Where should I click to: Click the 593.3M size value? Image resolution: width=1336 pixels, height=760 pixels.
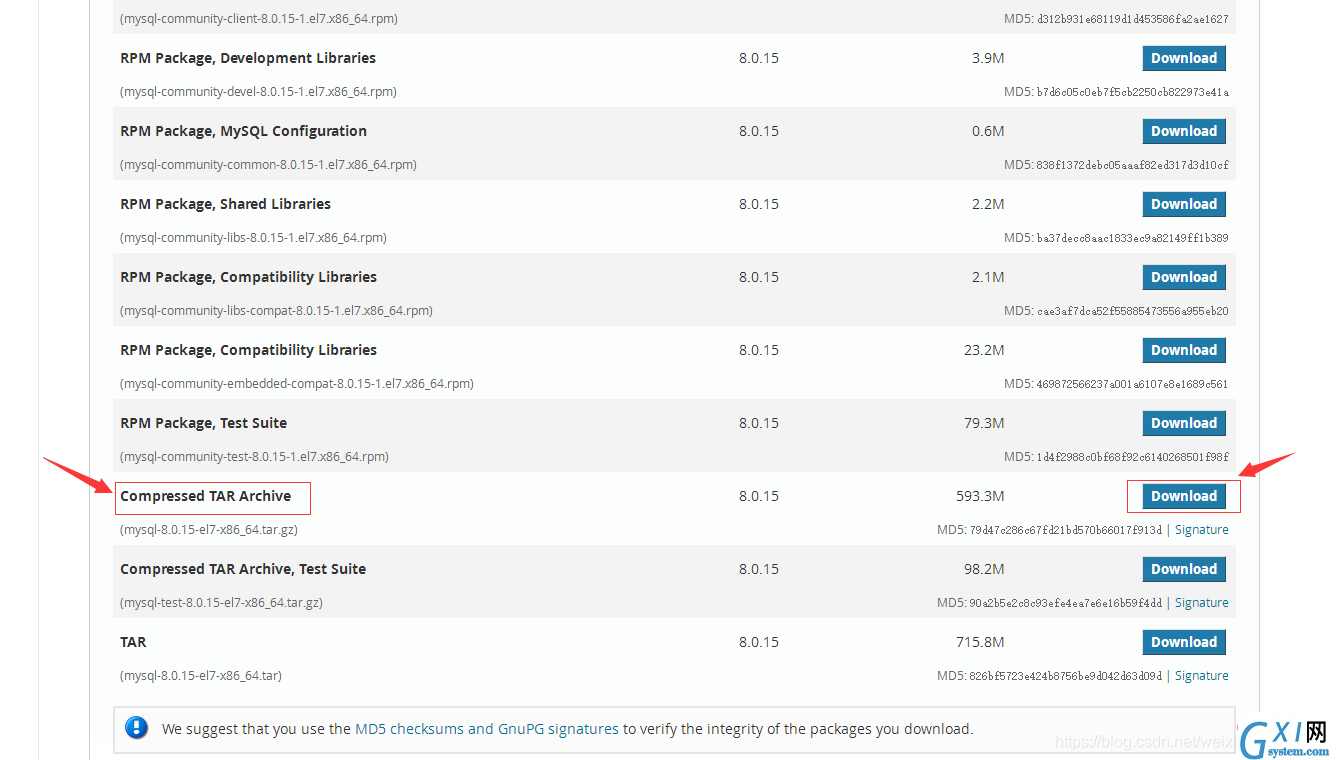(x=980, y=496)
